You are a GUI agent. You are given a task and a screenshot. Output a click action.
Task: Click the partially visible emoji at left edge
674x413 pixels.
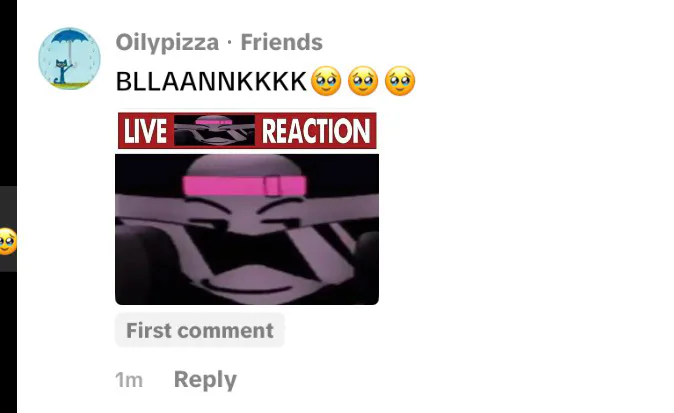pos(8,242)
